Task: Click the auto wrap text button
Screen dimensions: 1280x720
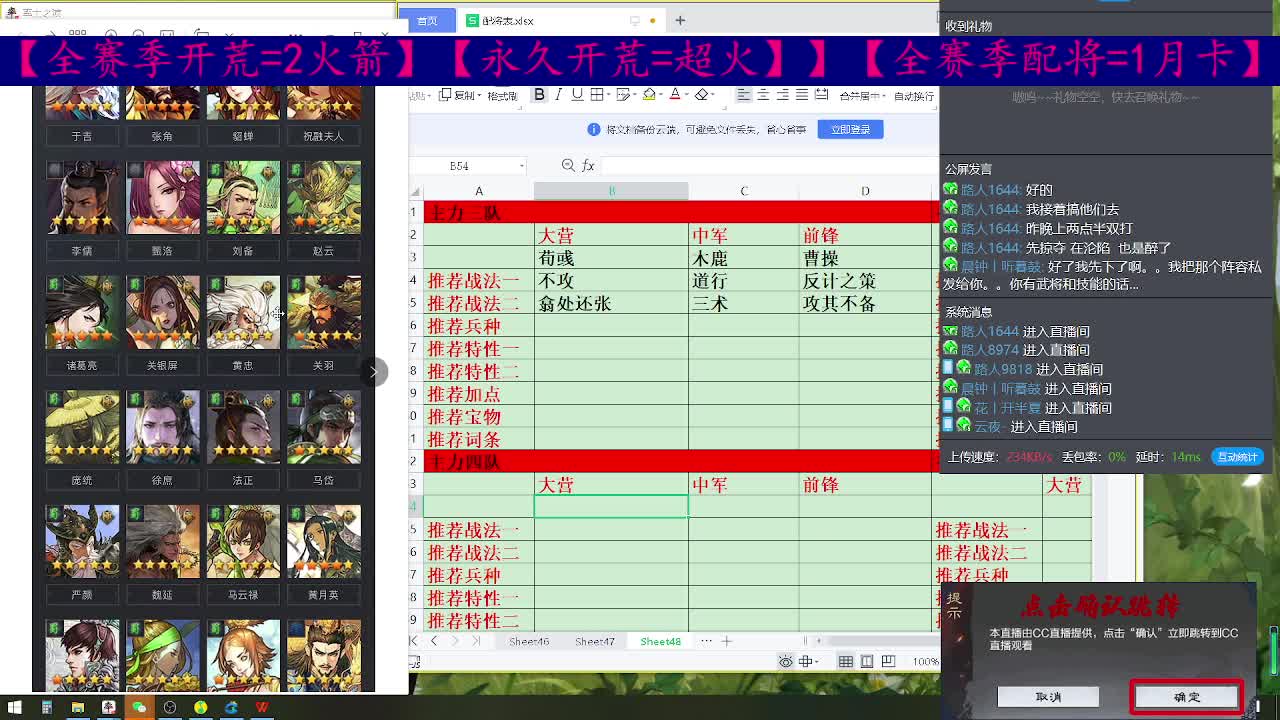Action: click(914, 96)
